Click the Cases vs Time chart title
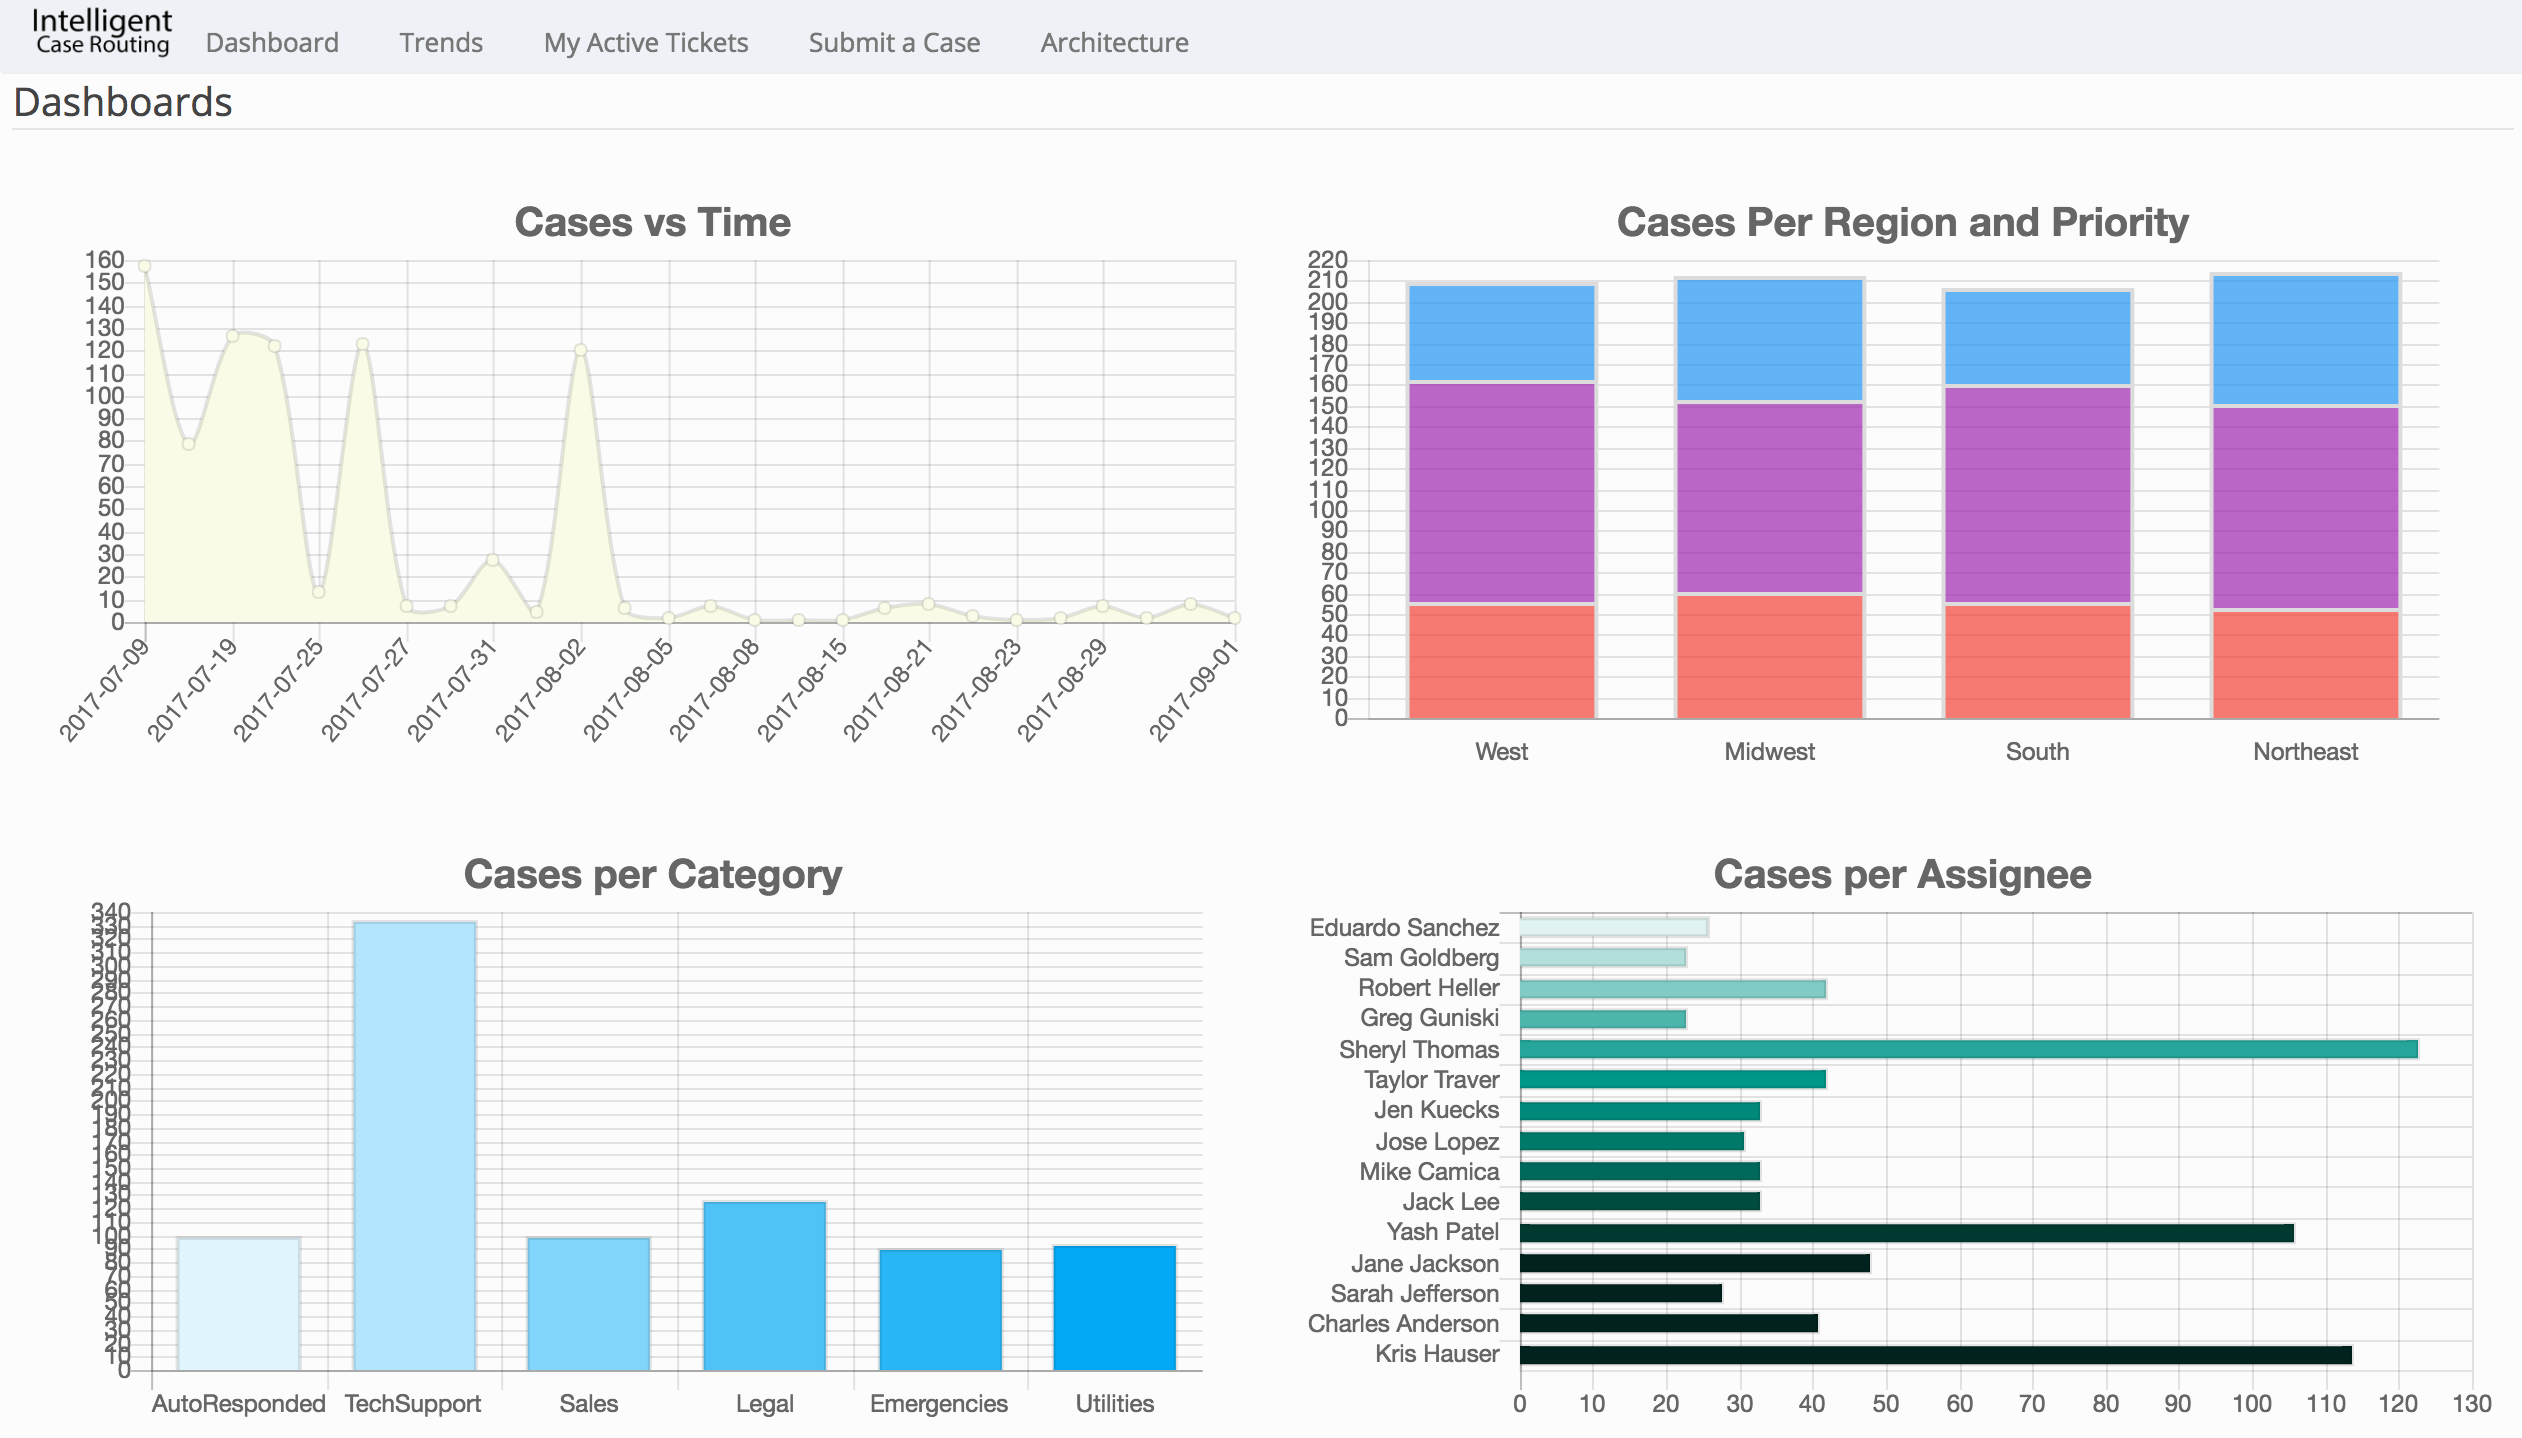 (x=652, y=222)
